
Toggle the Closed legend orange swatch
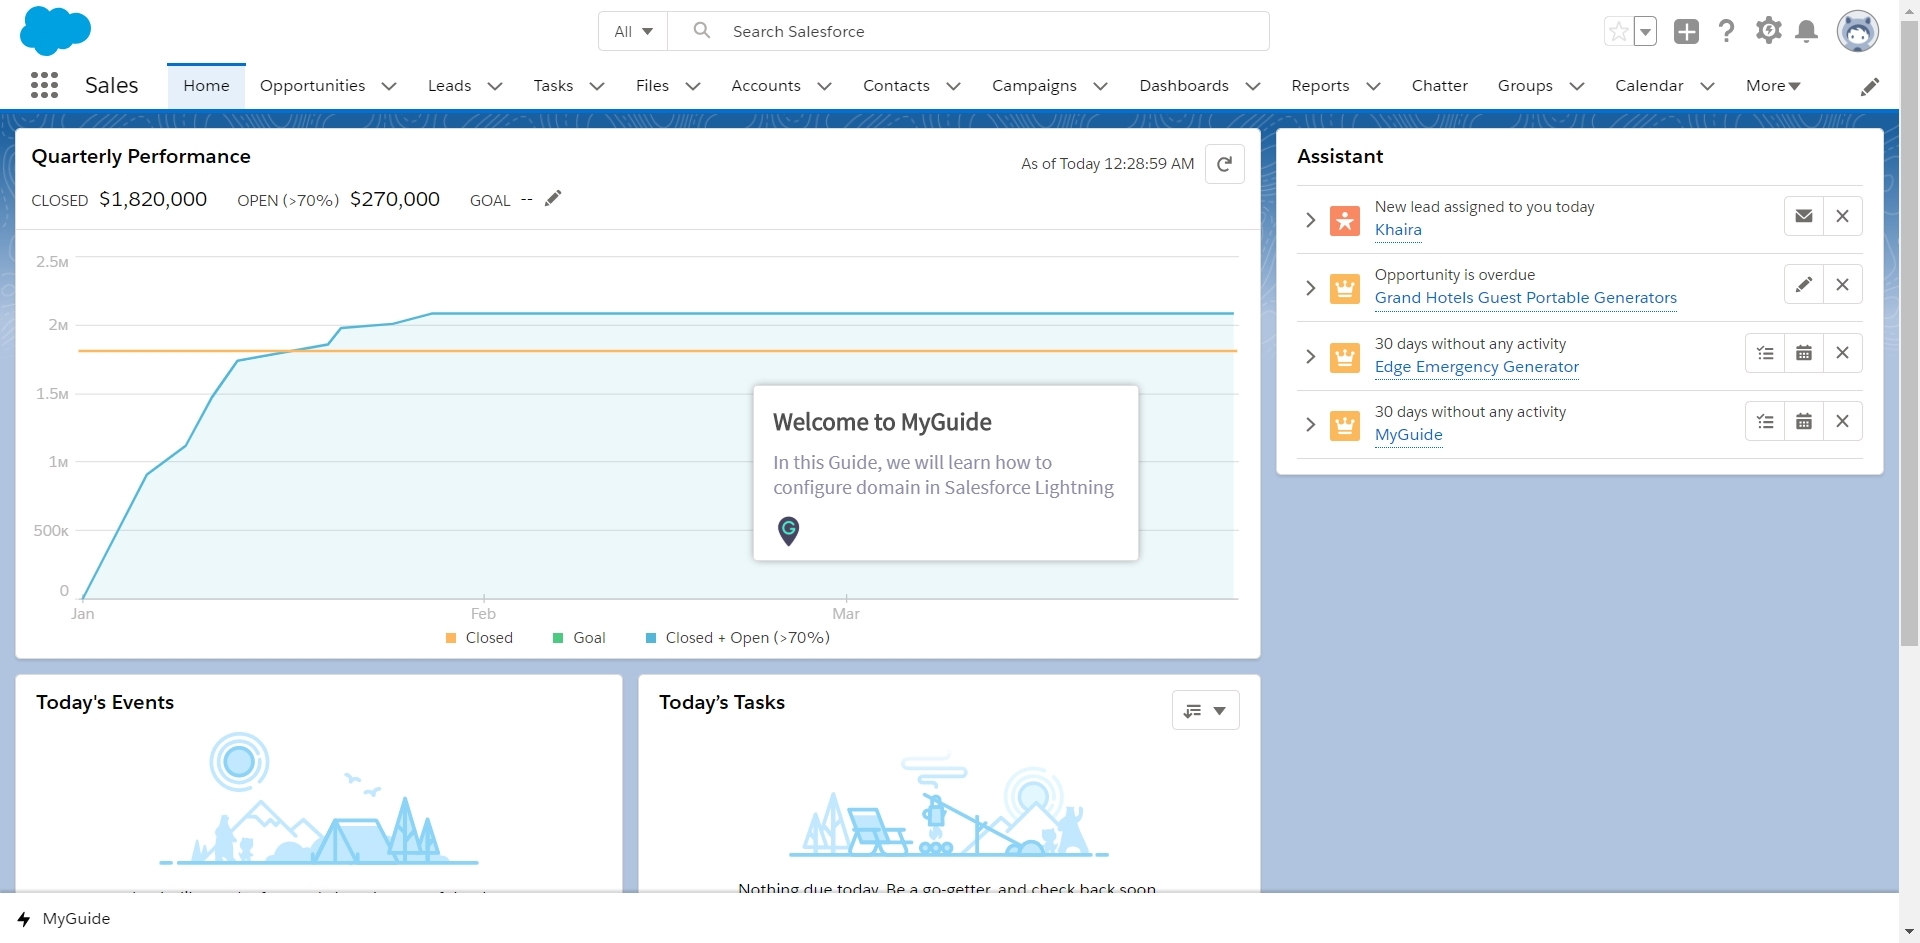point(451,638)
